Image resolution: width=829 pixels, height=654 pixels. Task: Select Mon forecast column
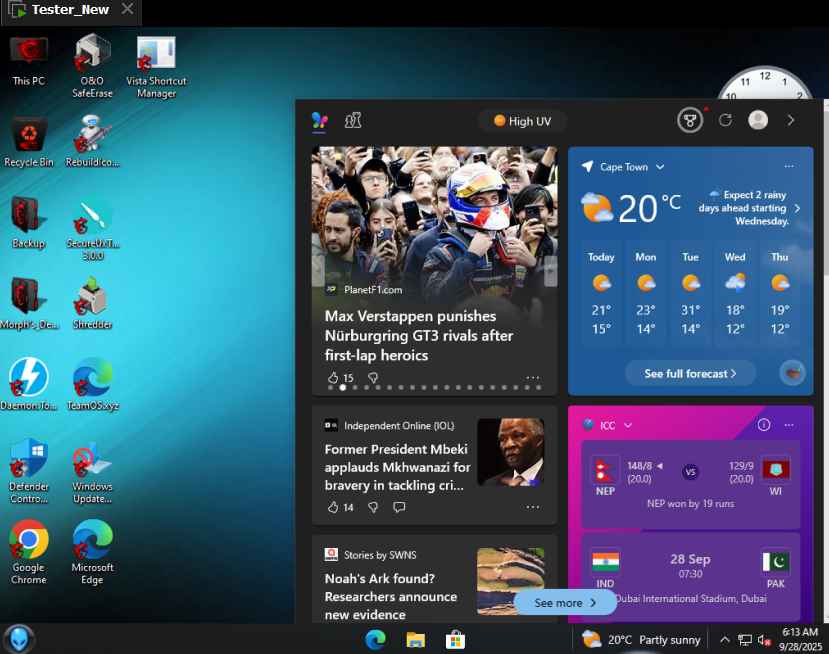coord(646,293)
